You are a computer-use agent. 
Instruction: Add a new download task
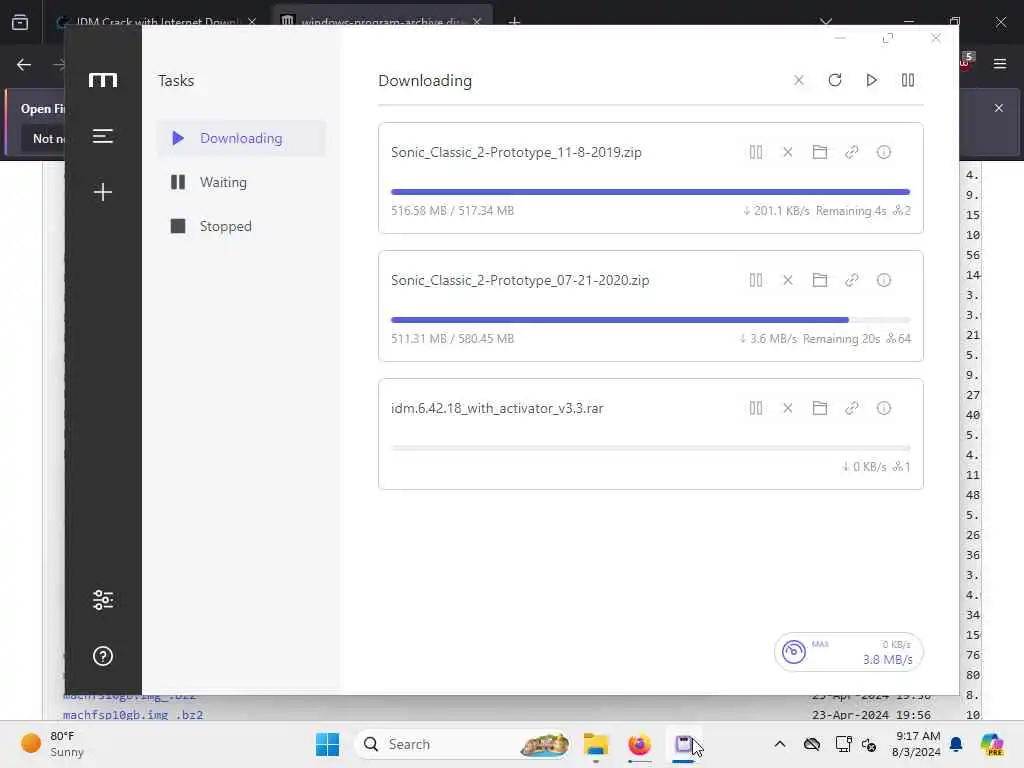(103, 191)
